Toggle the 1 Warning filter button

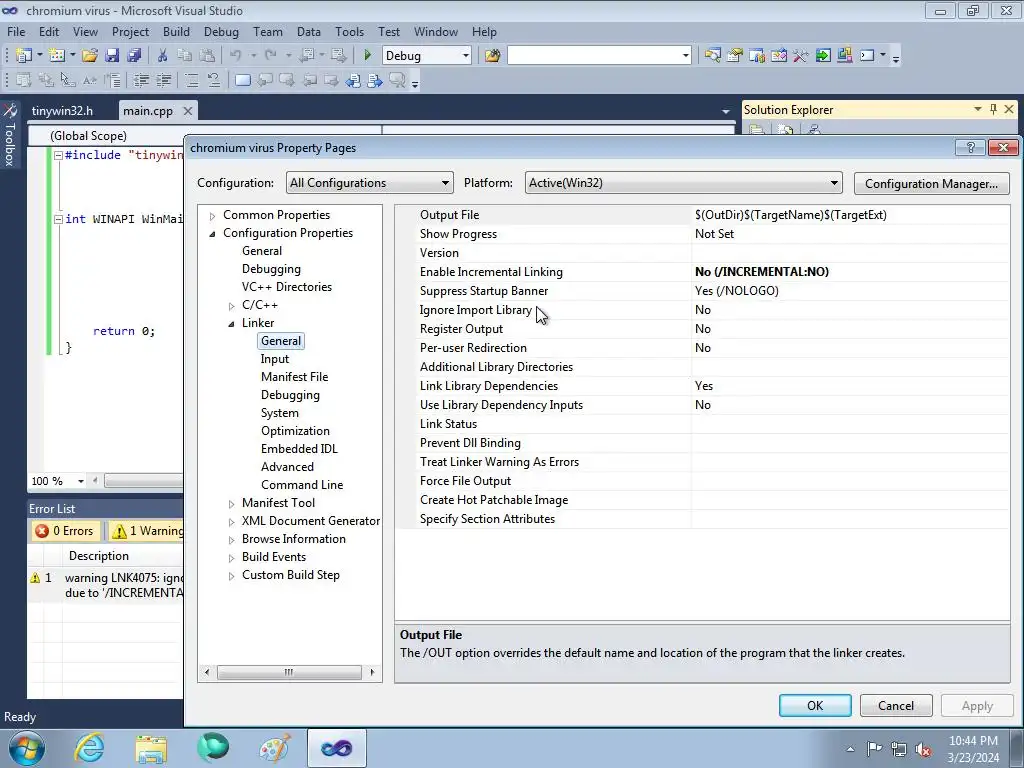coord(147,531)
